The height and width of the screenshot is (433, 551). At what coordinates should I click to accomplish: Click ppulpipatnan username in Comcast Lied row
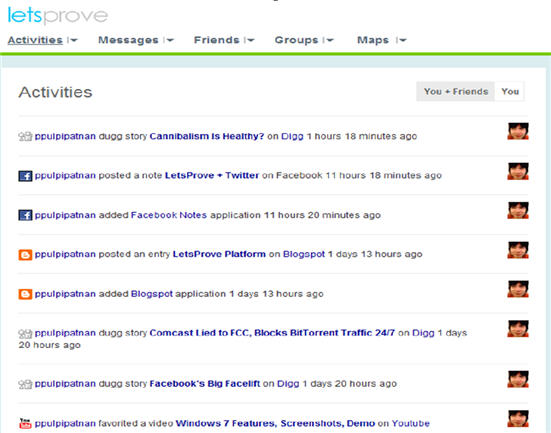(65, 333)
